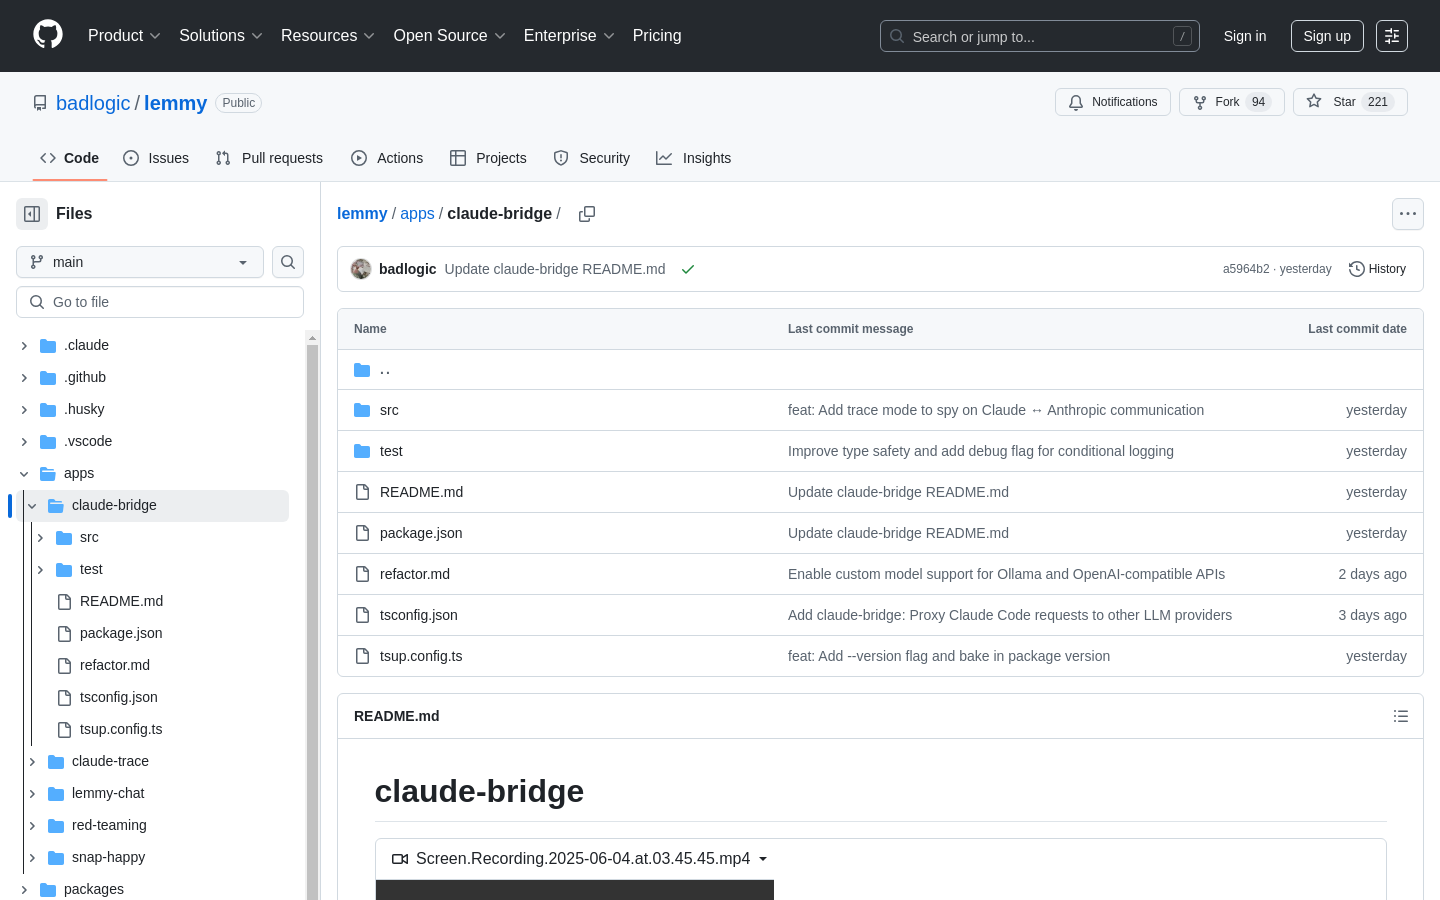Viewport: 1440px width, 900px height.
Task: Open the GitHub homepage logo
Action: 48,35
